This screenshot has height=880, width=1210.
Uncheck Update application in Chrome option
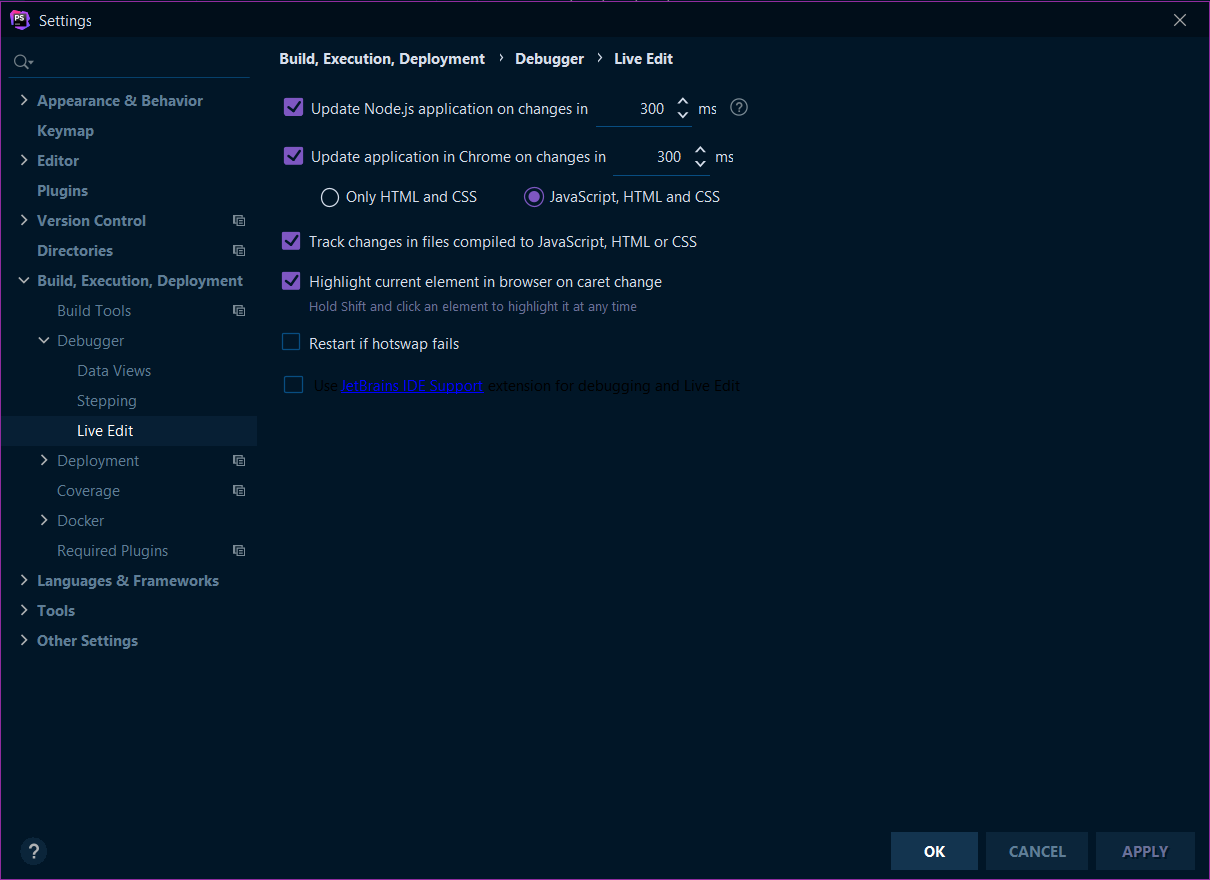coord(294,155)
